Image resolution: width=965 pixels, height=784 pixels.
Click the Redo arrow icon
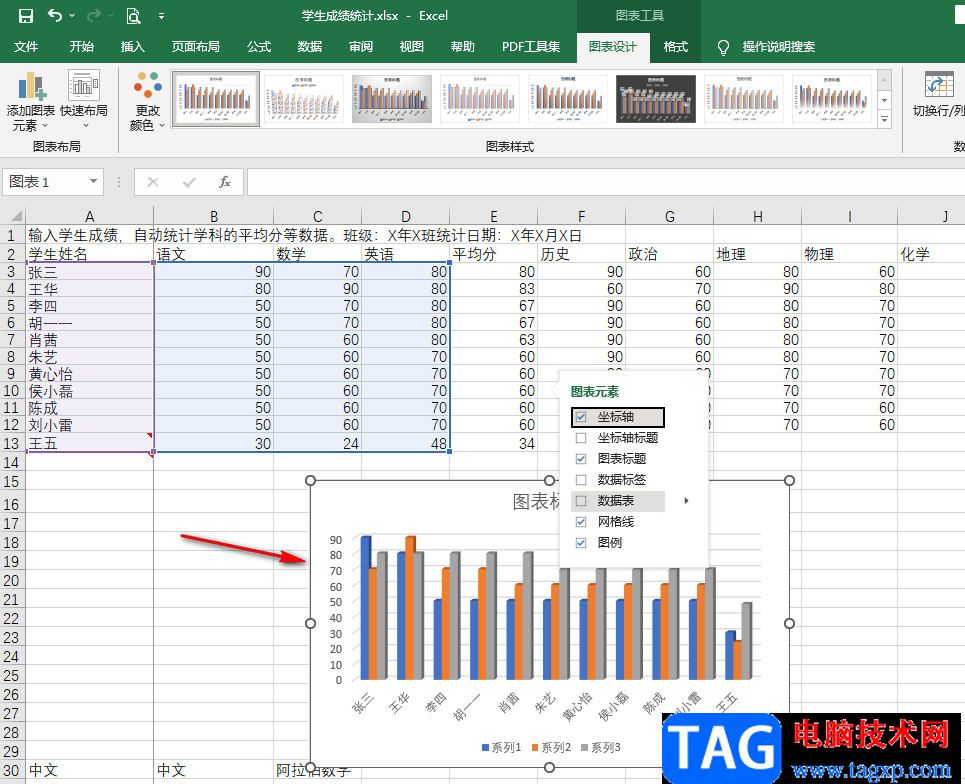click(x=94, y=15)
